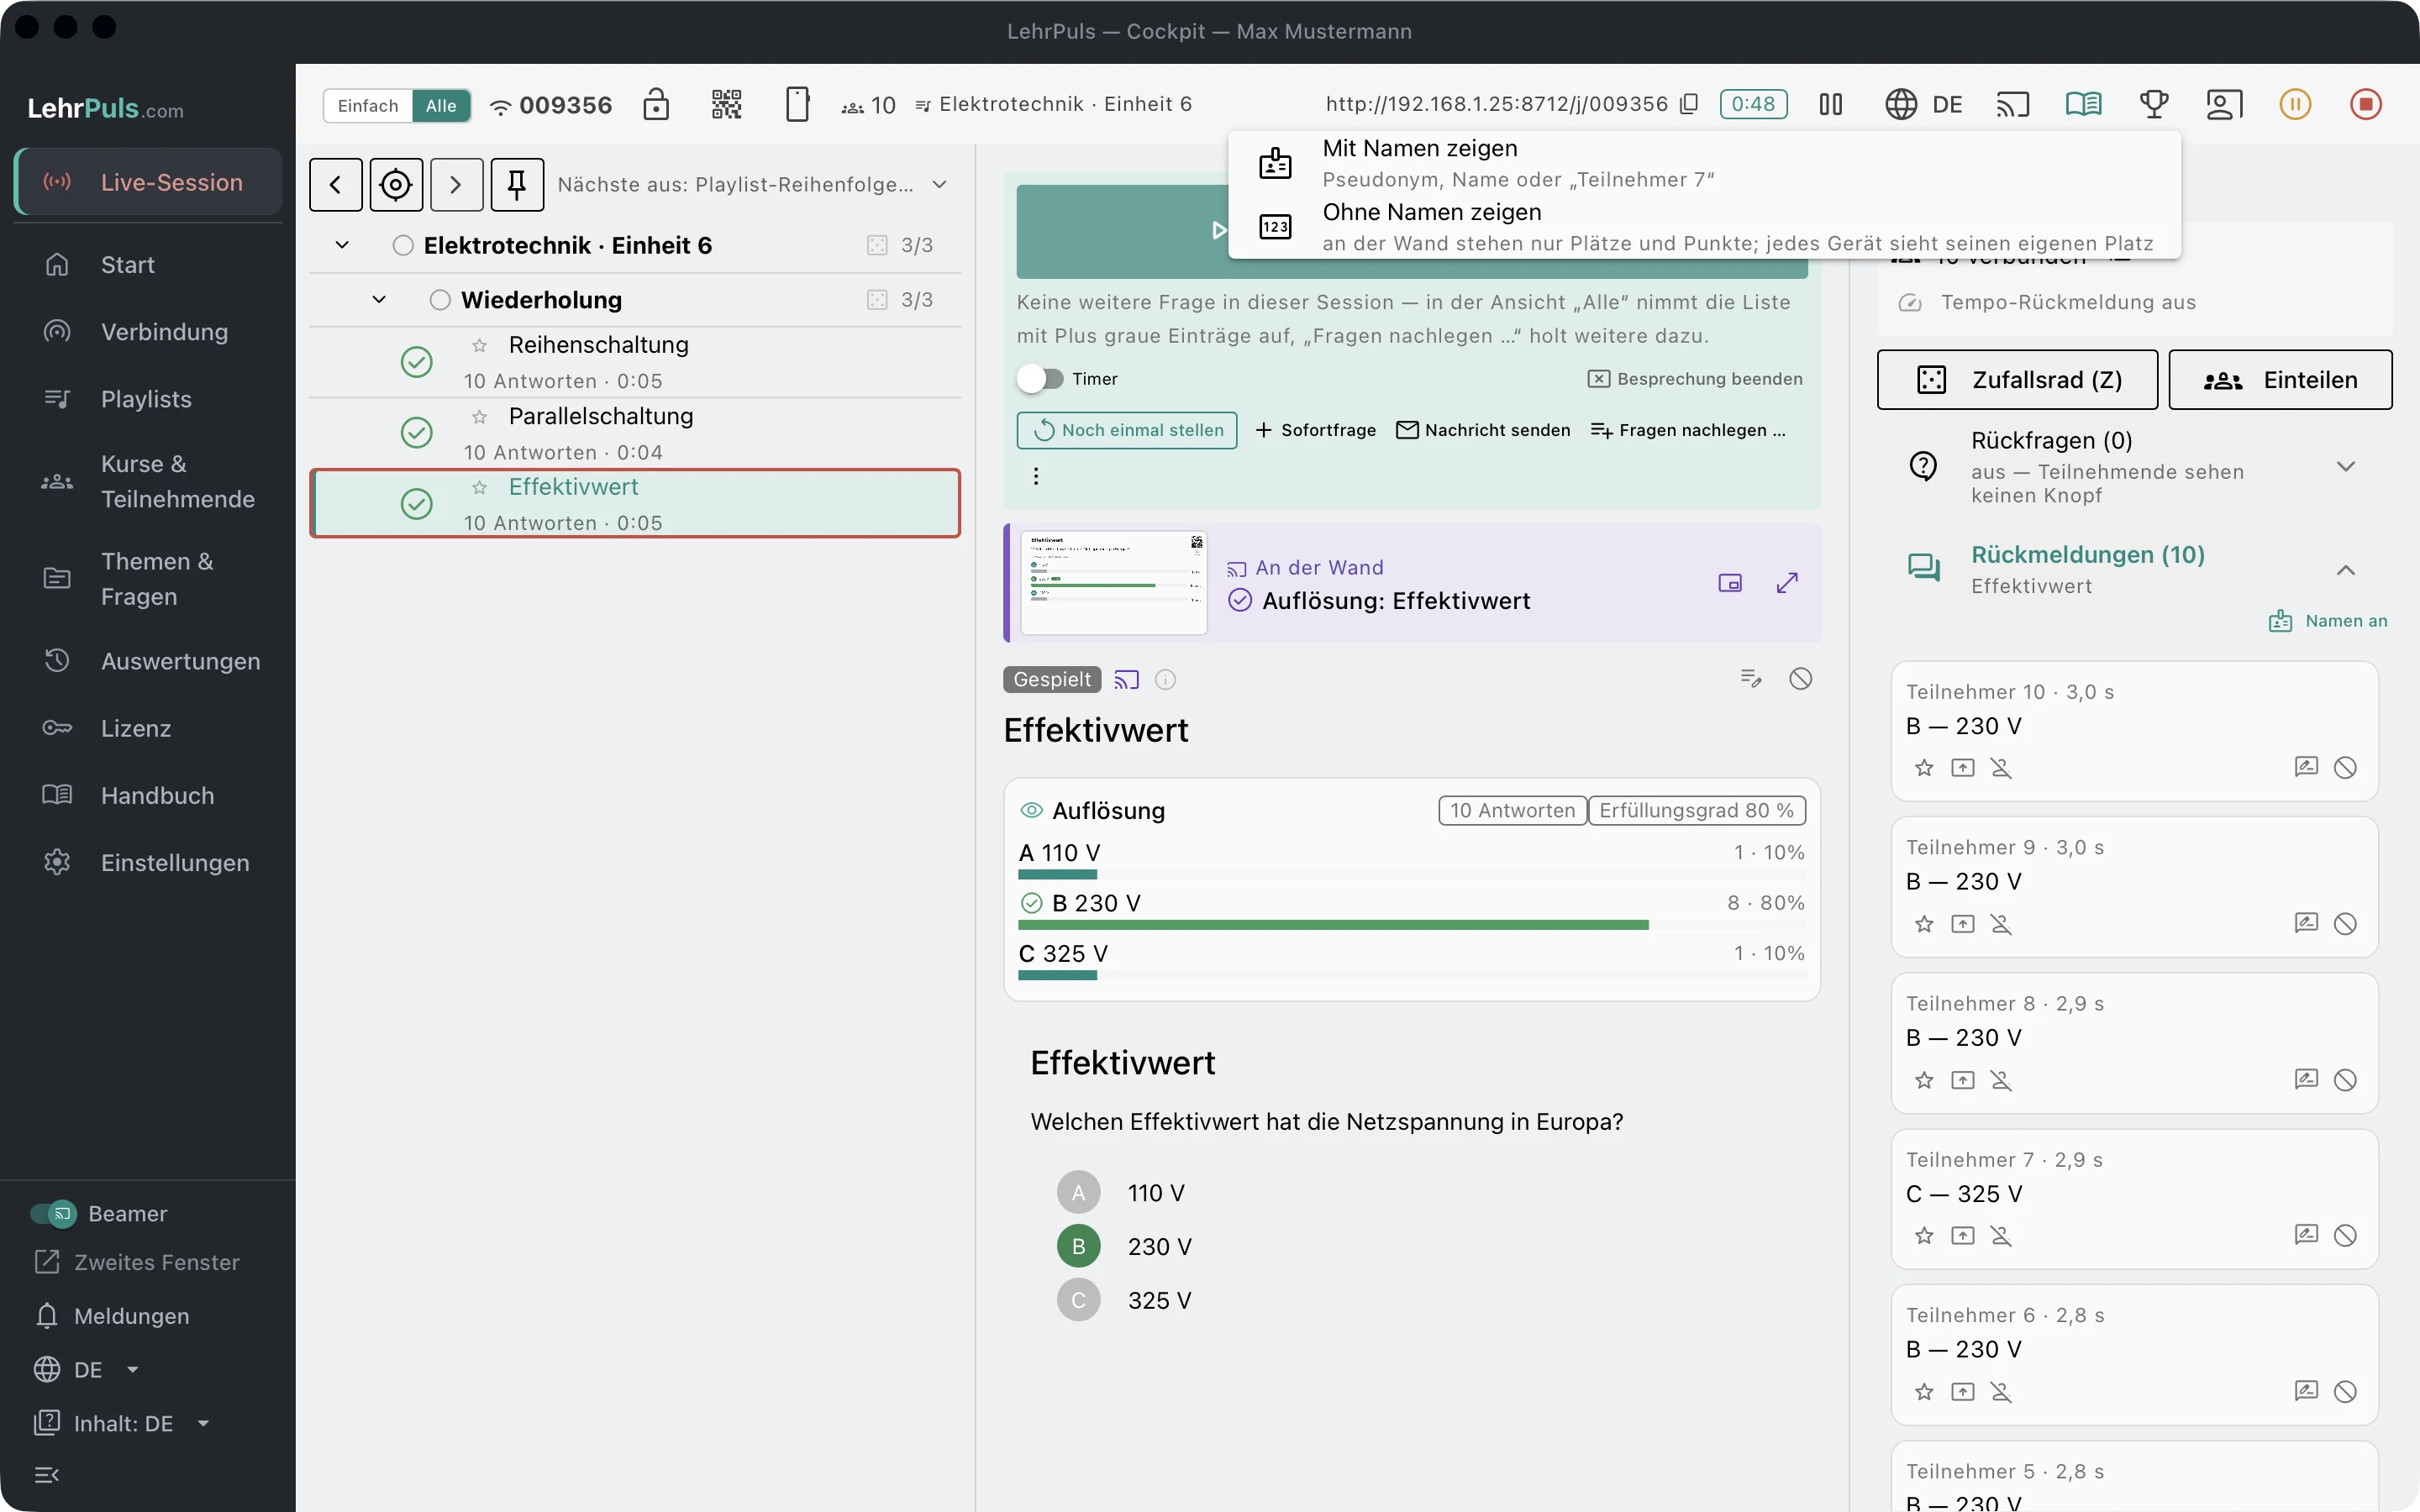Expand the Rückfragen (0) section
2420x1512 pixels.
pos(2345,467)
